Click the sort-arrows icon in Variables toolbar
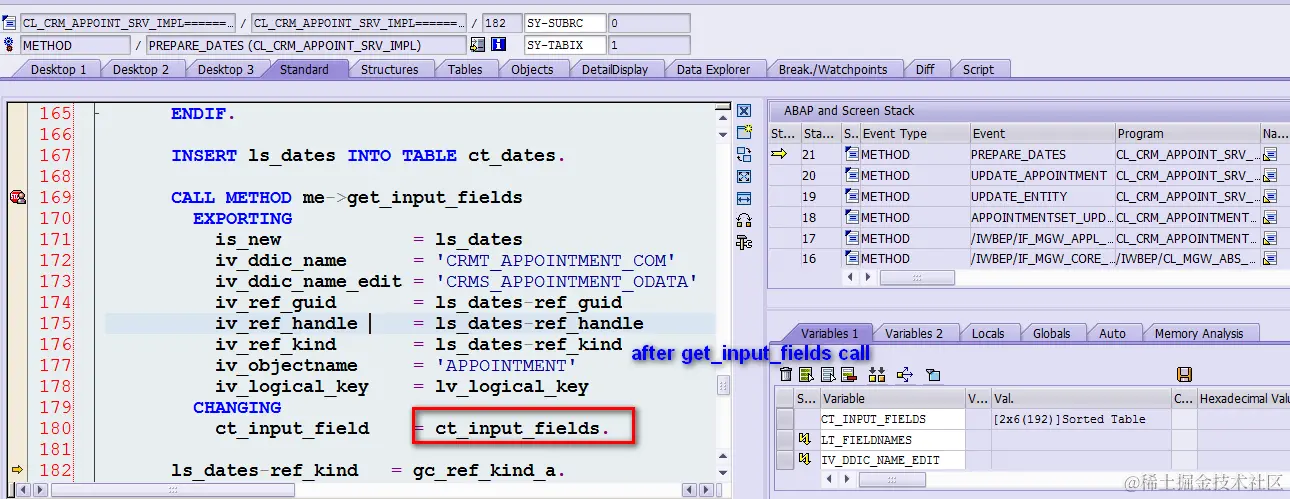This screenshot has height=499, width=1290. click(x=877, y=374)
